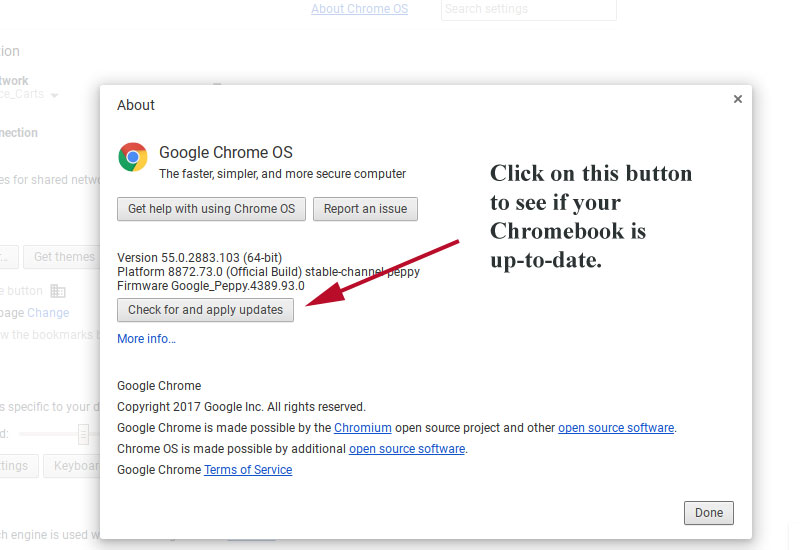Select the Version 55.0.2883.103 text
Viewport: 800px width, 550px height.
[199, 258]
